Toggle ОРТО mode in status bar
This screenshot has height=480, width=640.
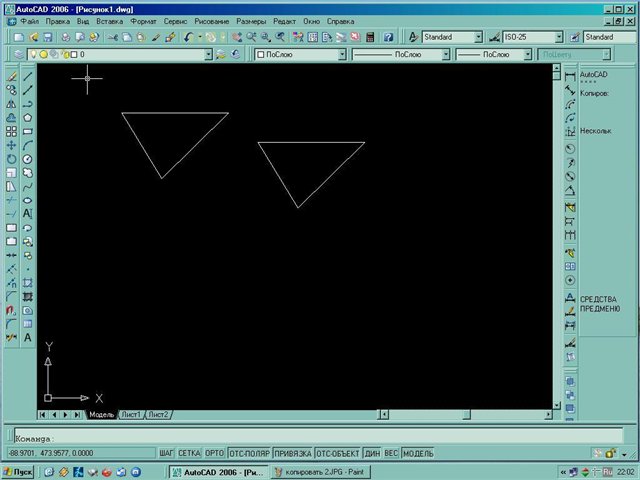click(215, 453)
